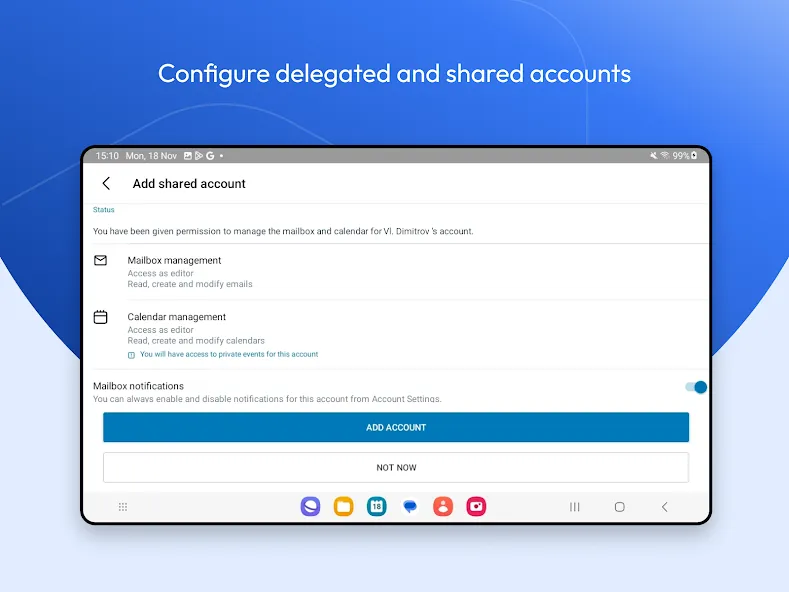The width and height of the screenshot is (789, 592).
Task: Open the Messages chat bubble app
Action: click(410, 506)
